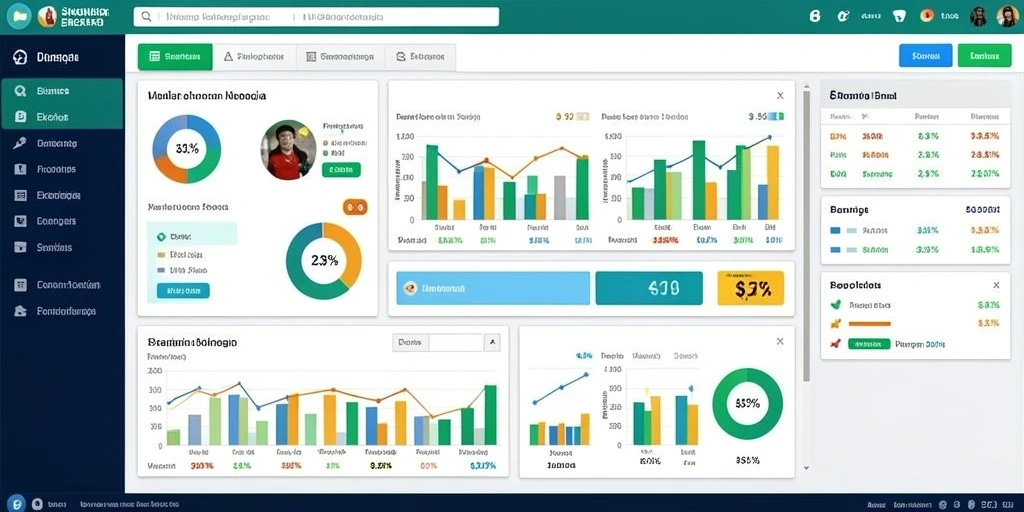Click the blue button at the top right
The width and height of the screenshot is (1024, 512).
(925, 56)
